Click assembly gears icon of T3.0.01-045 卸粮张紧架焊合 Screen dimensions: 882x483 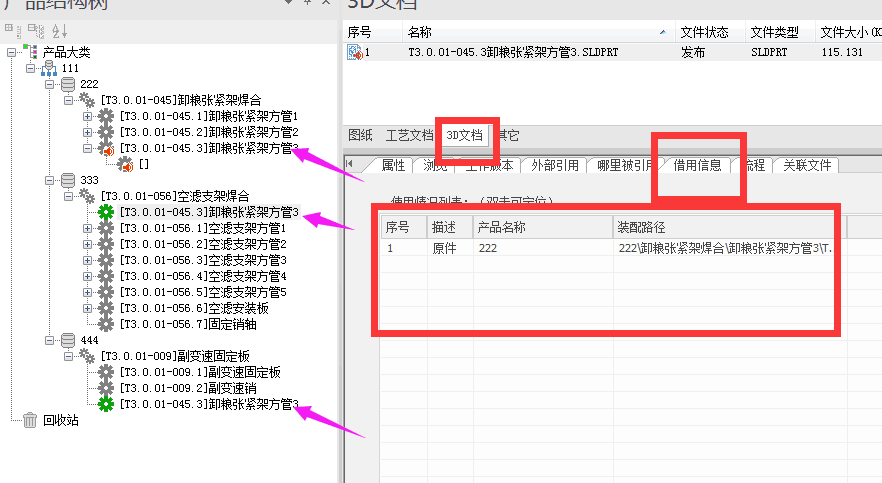coord(87,100)
